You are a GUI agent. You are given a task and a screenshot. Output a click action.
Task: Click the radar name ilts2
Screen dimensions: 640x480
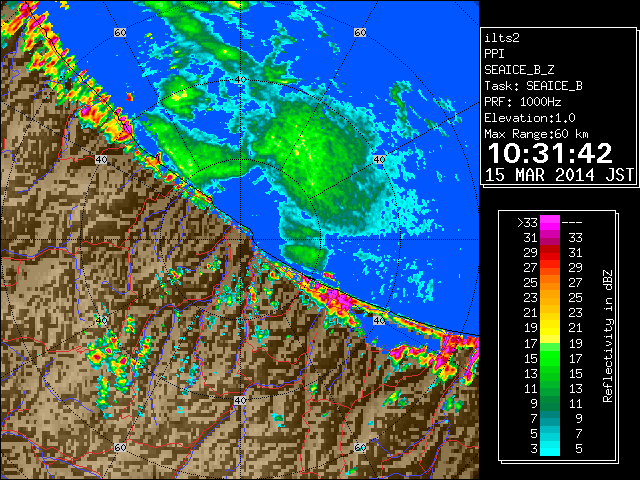(502, 38)
